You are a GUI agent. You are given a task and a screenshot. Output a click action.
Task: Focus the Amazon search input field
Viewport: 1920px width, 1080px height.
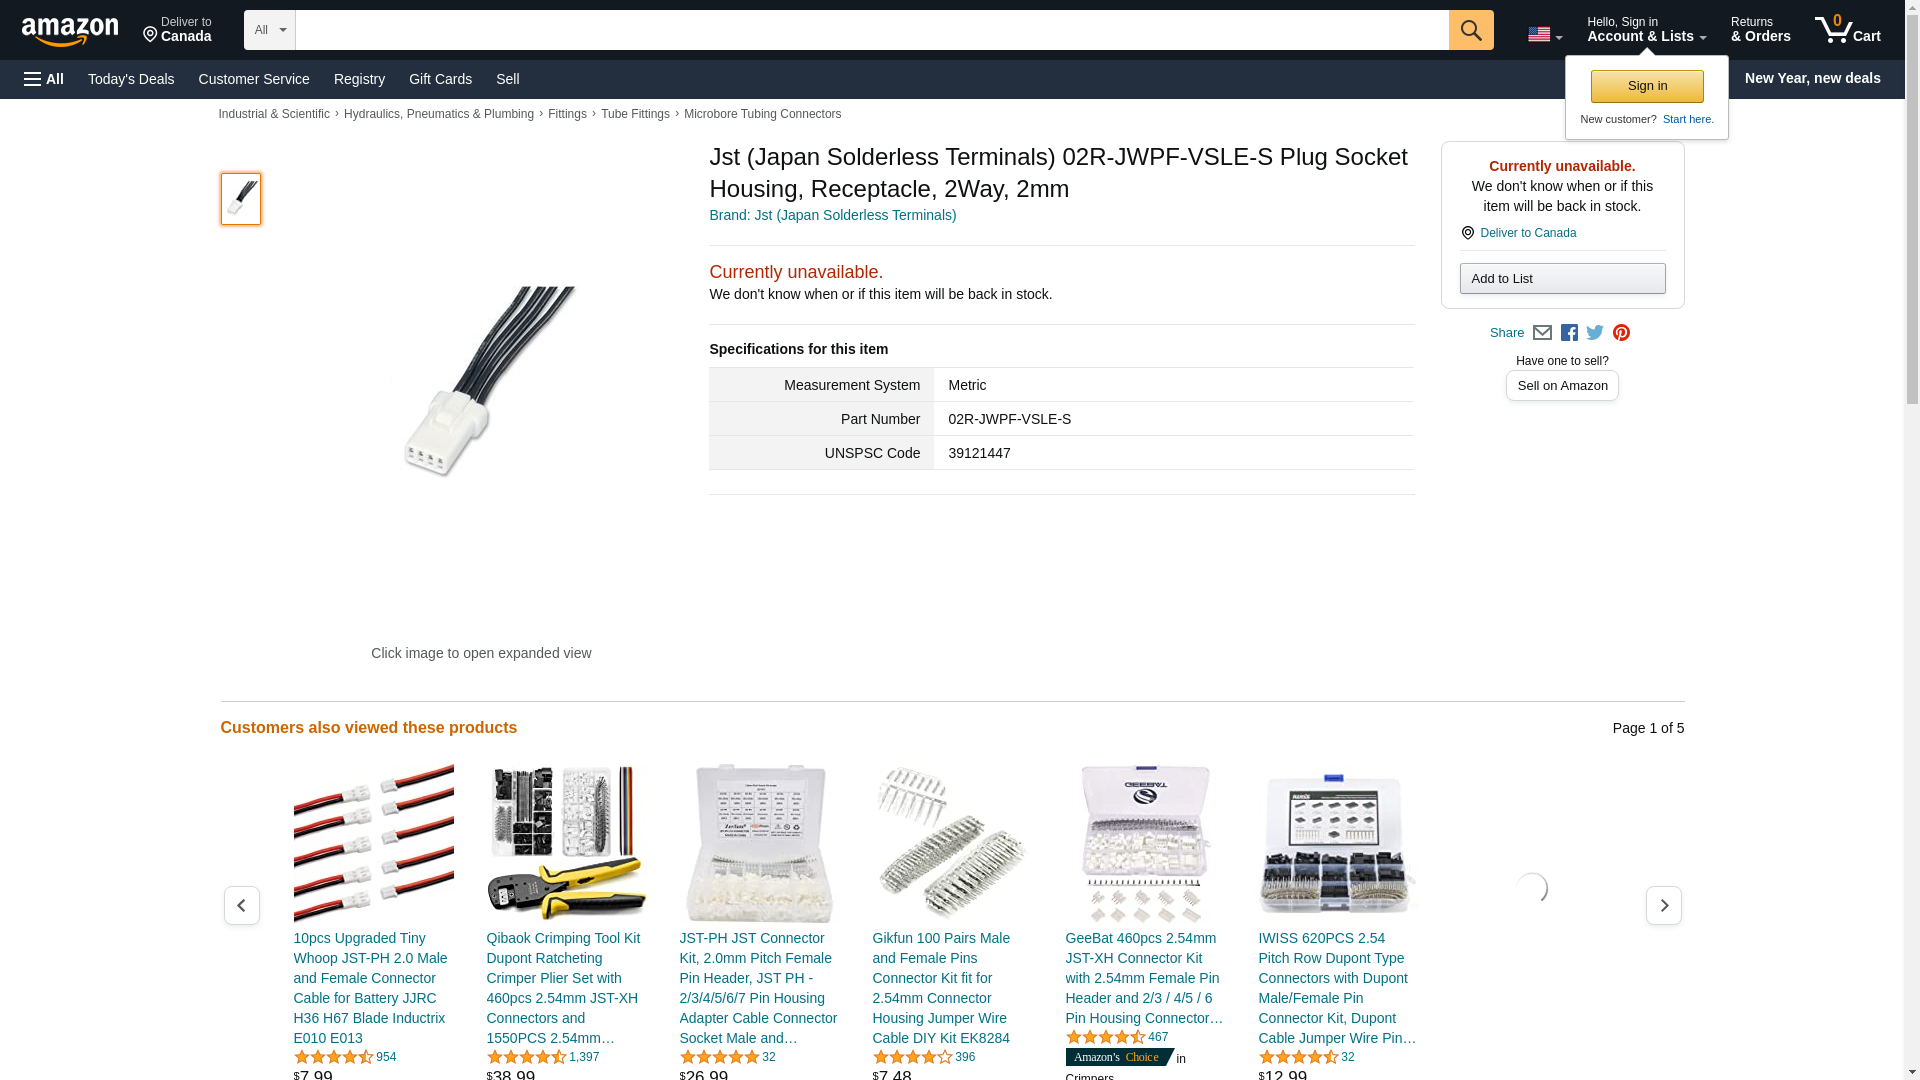pyautogui.click(x=872, y=30)
